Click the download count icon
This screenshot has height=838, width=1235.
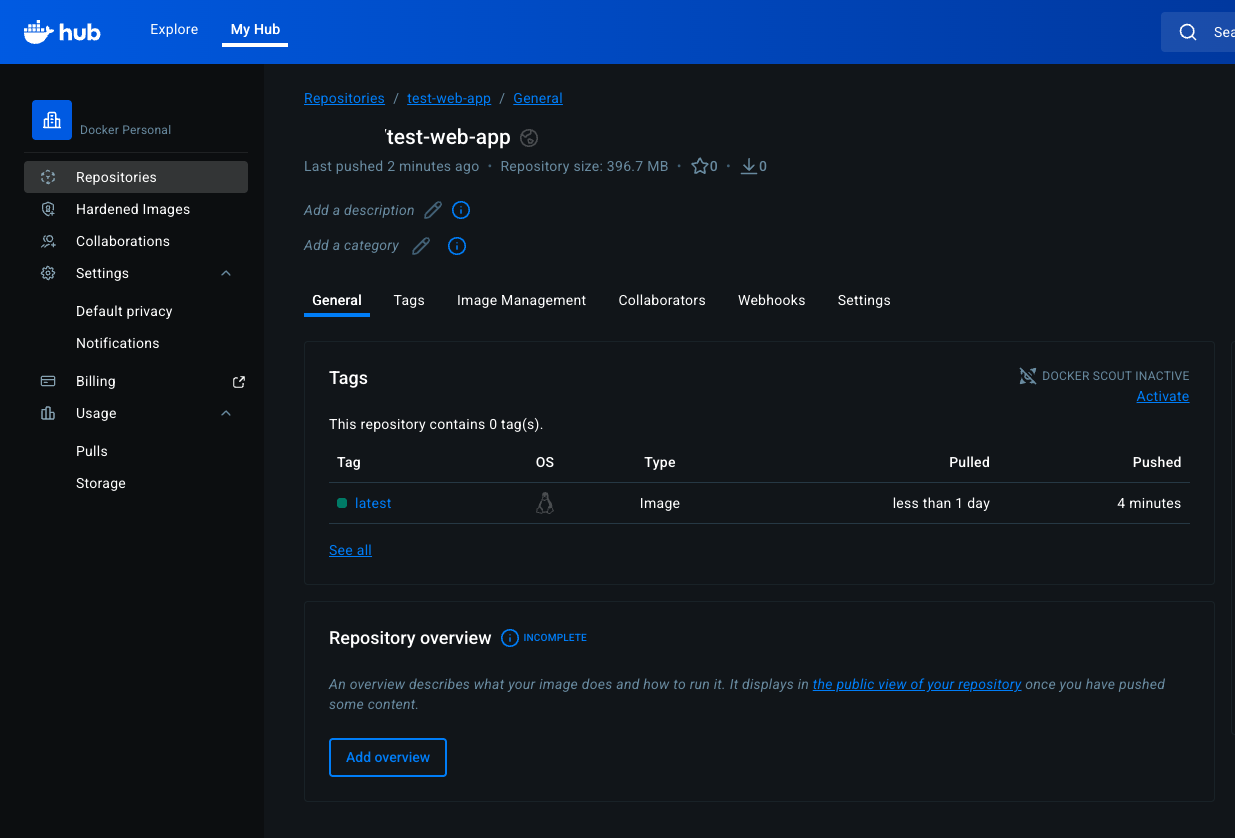pyautogui.click(x=748, y=166)
